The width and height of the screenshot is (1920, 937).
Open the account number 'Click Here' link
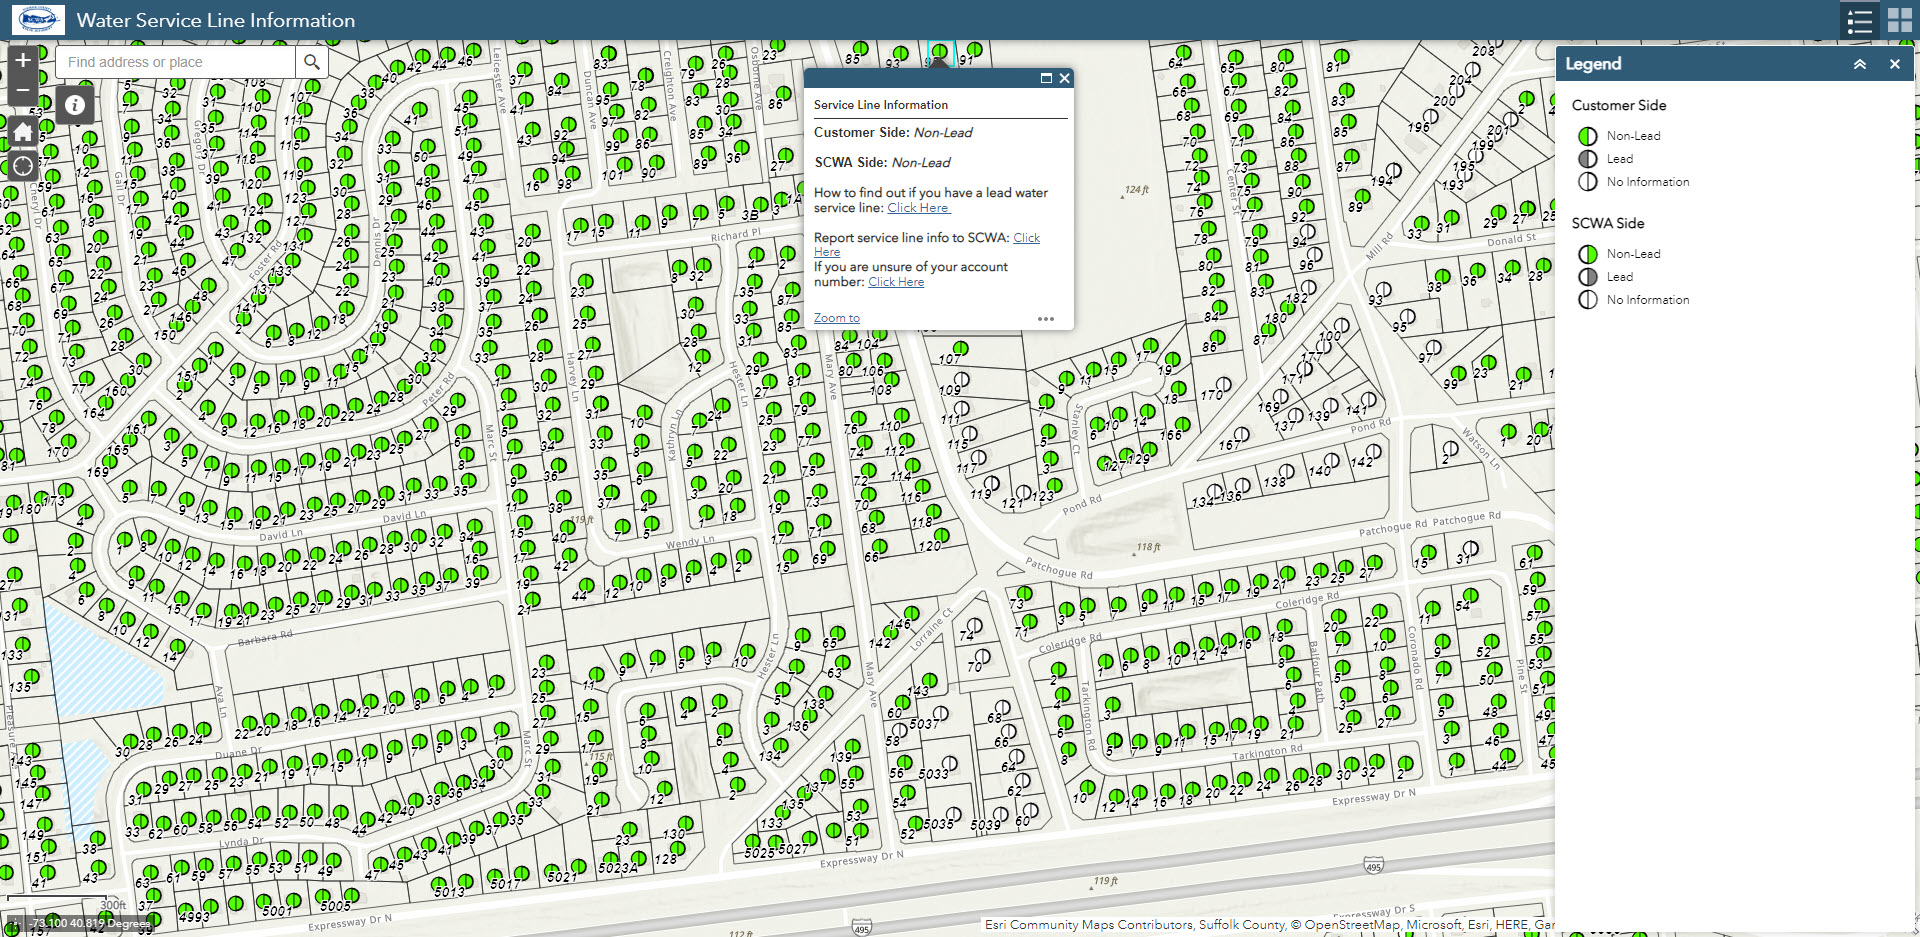pyautogui.click(x=896, y=282)
